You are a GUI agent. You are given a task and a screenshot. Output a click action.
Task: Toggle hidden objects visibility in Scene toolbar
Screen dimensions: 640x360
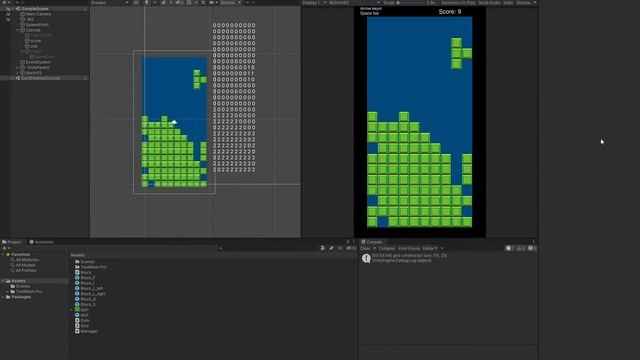tap(179, 3)
